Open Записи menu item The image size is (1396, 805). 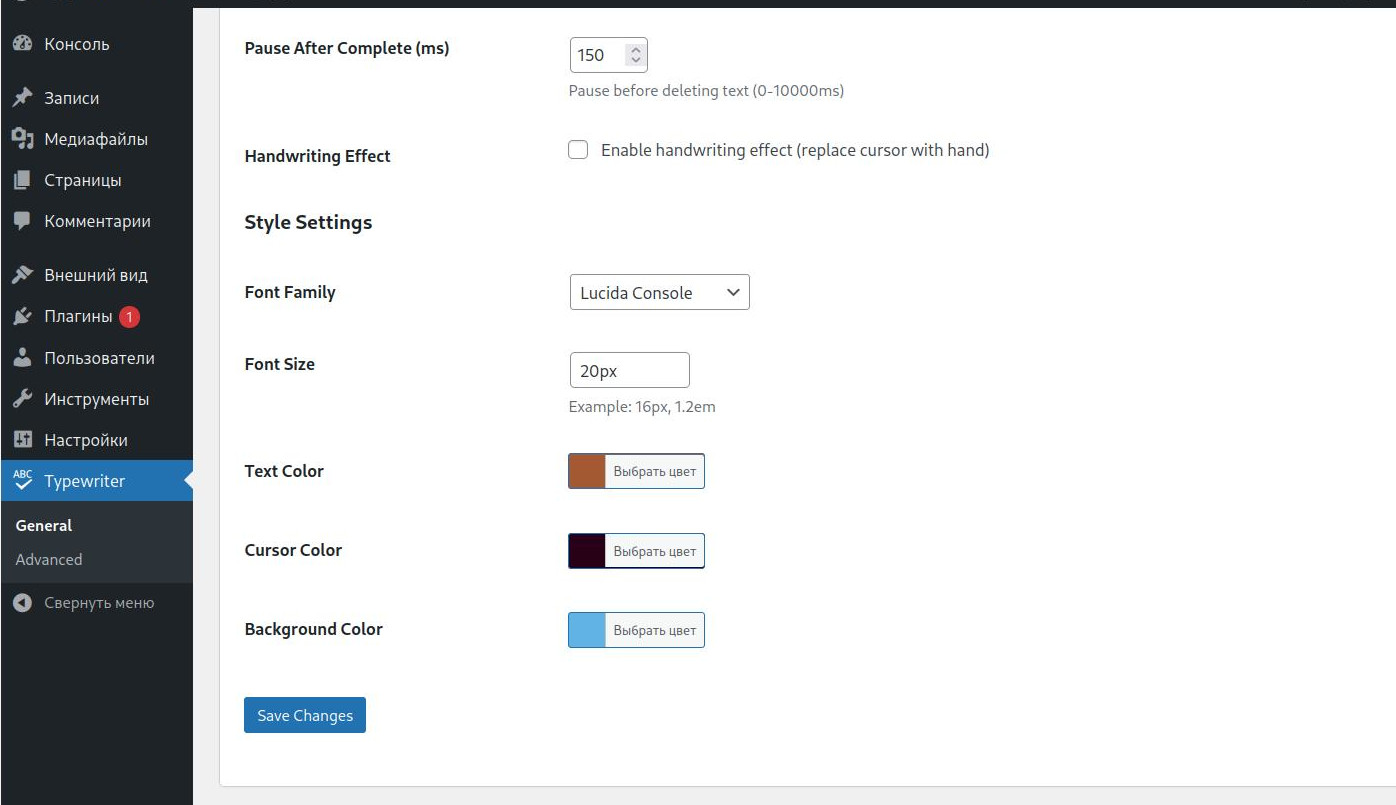coord(96,98)
